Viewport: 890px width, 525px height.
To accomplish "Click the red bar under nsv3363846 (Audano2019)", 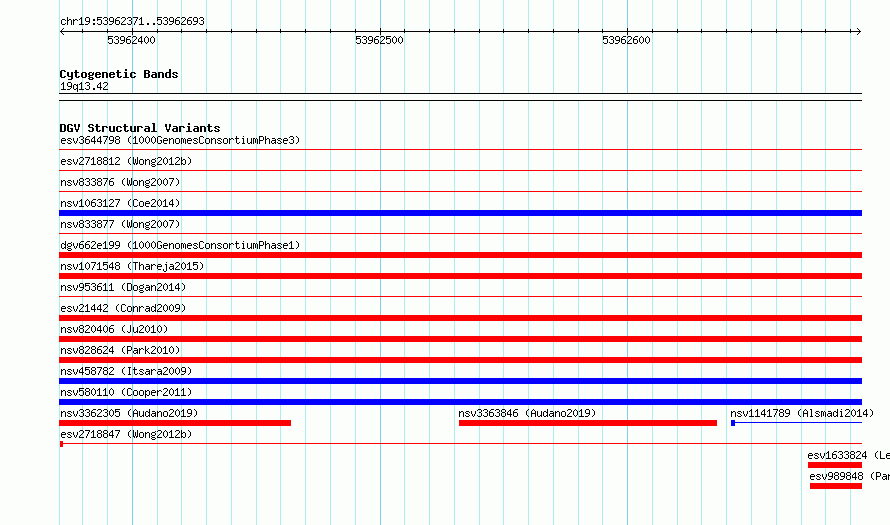I will [587, 423].
